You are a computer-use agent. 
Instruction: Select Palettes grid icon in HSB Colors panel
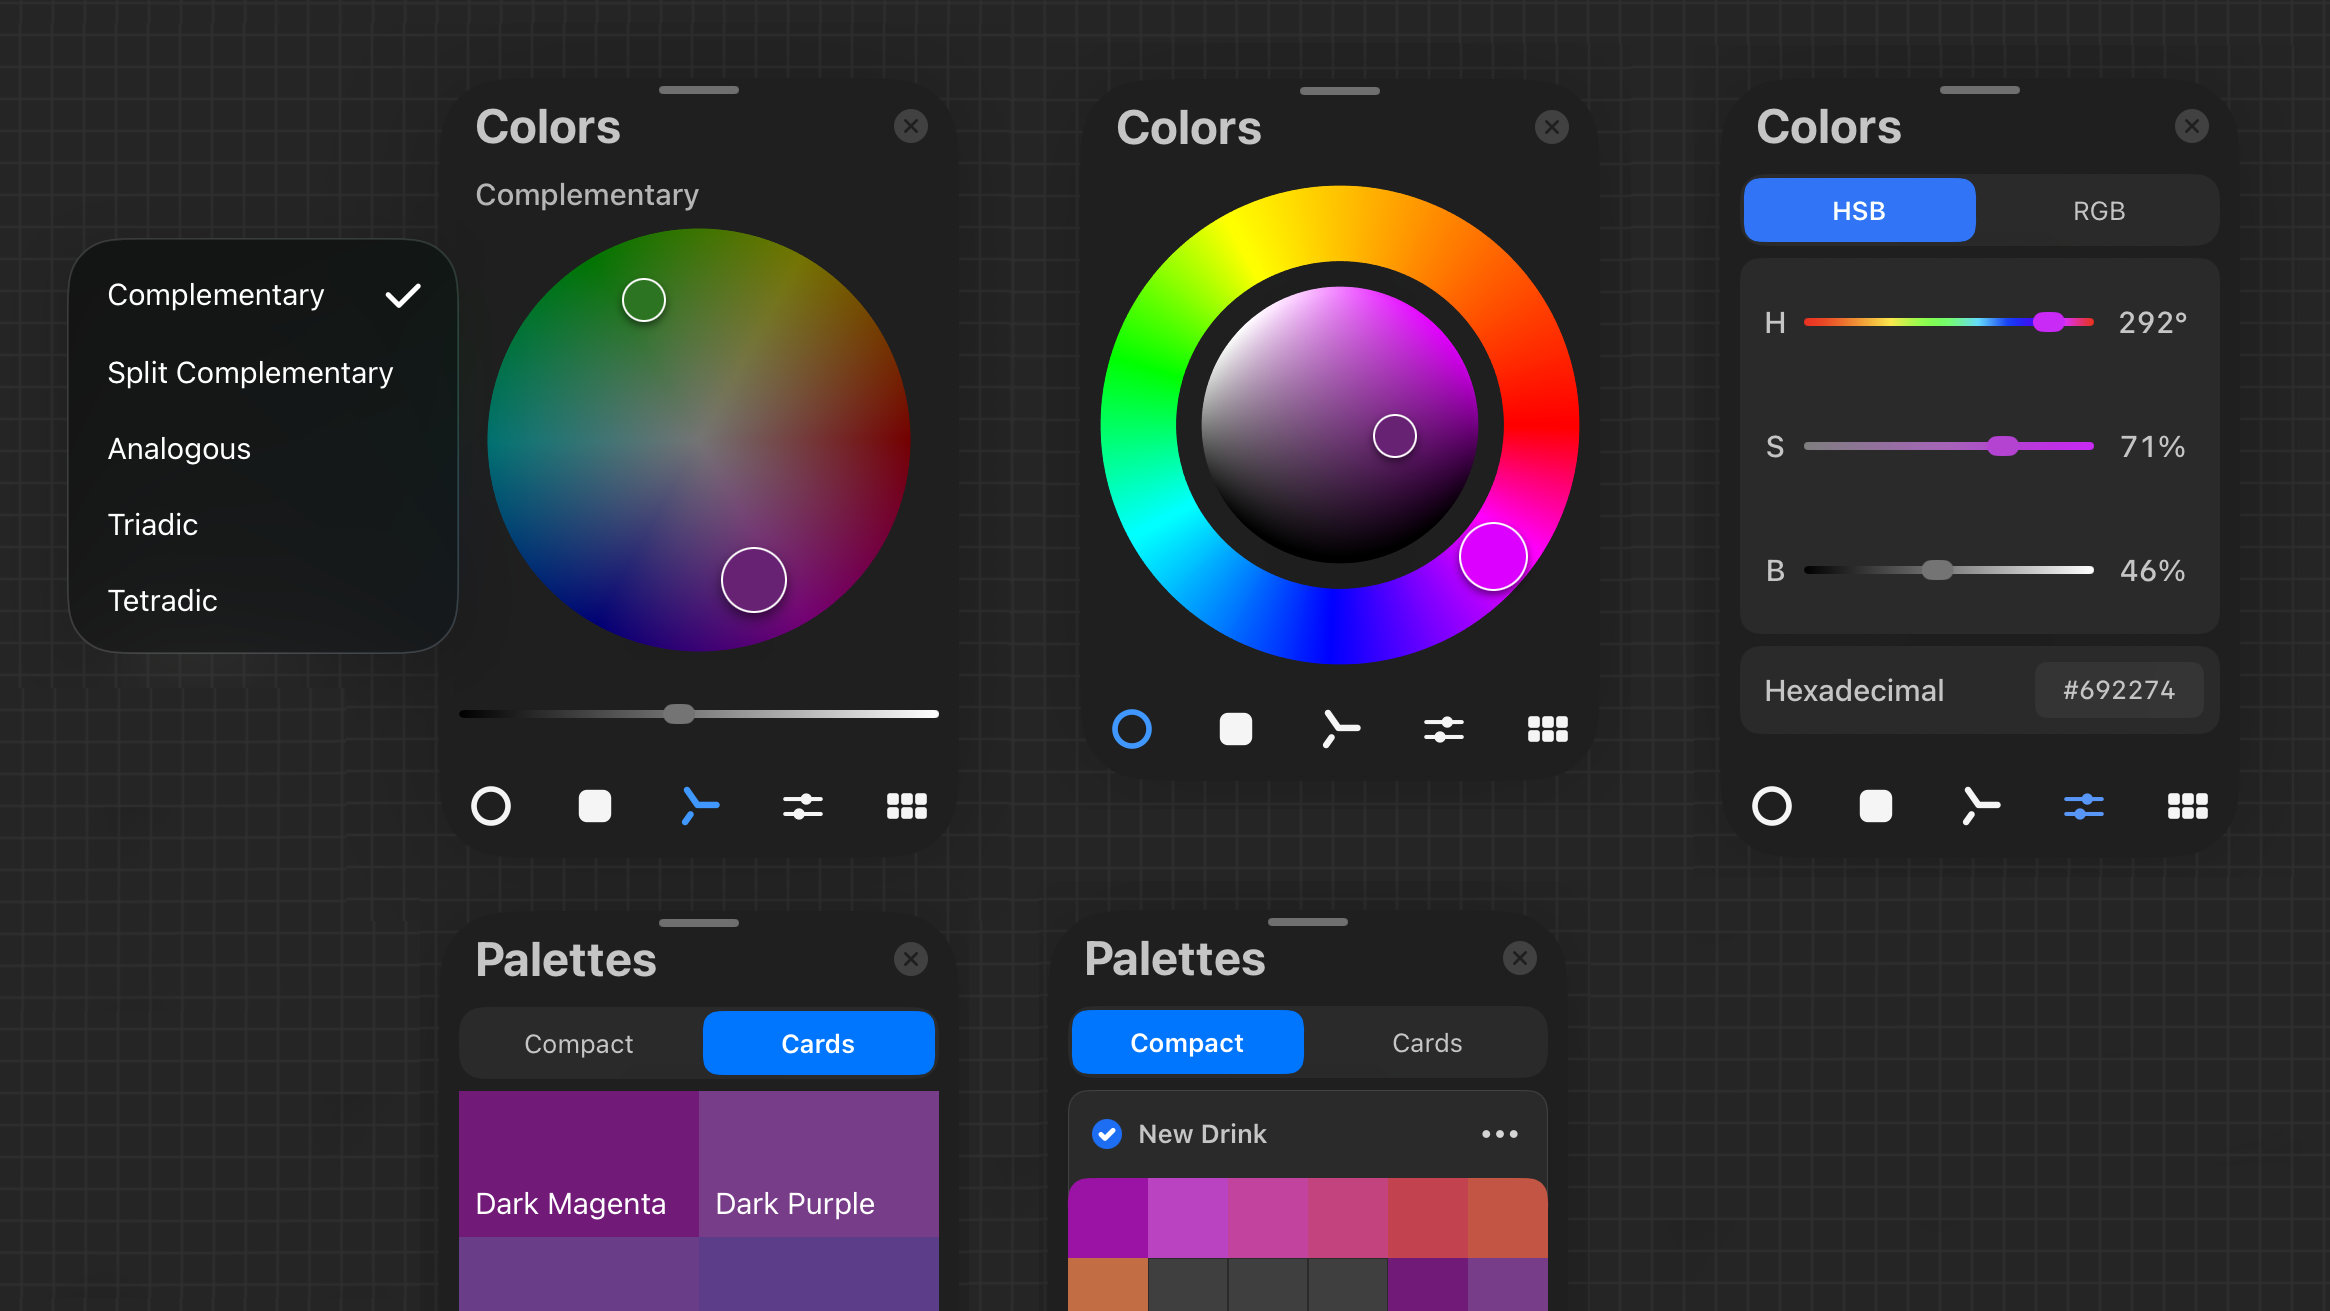(x=2188, y=806)
